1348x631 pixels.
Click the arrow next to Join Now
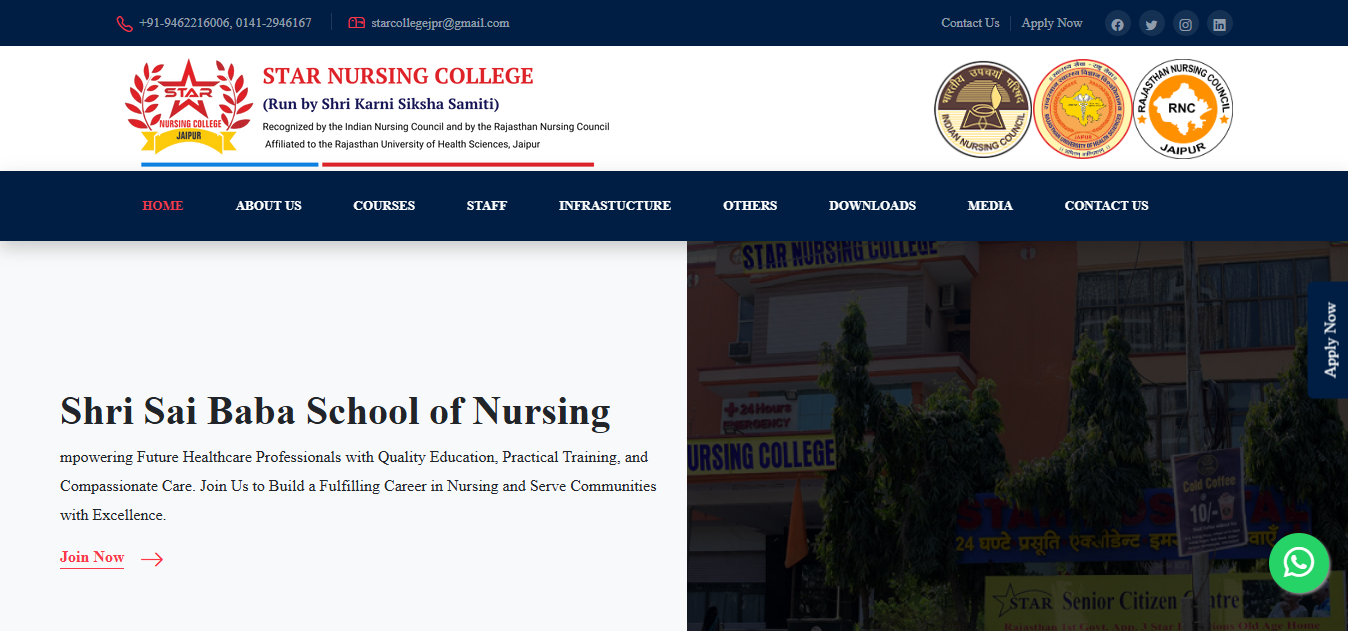(x=152, y=559)
